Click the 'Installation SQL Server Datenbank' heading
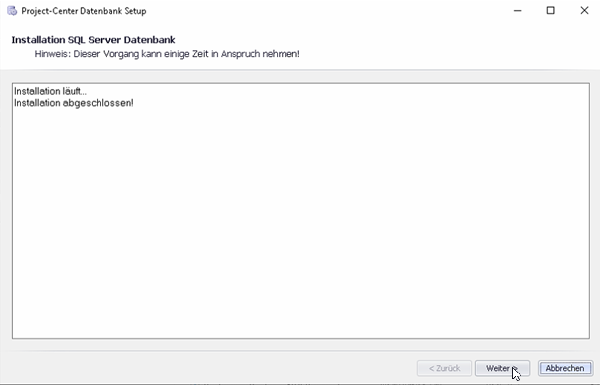Screen dimensions: 600x385 click(93, 40)
